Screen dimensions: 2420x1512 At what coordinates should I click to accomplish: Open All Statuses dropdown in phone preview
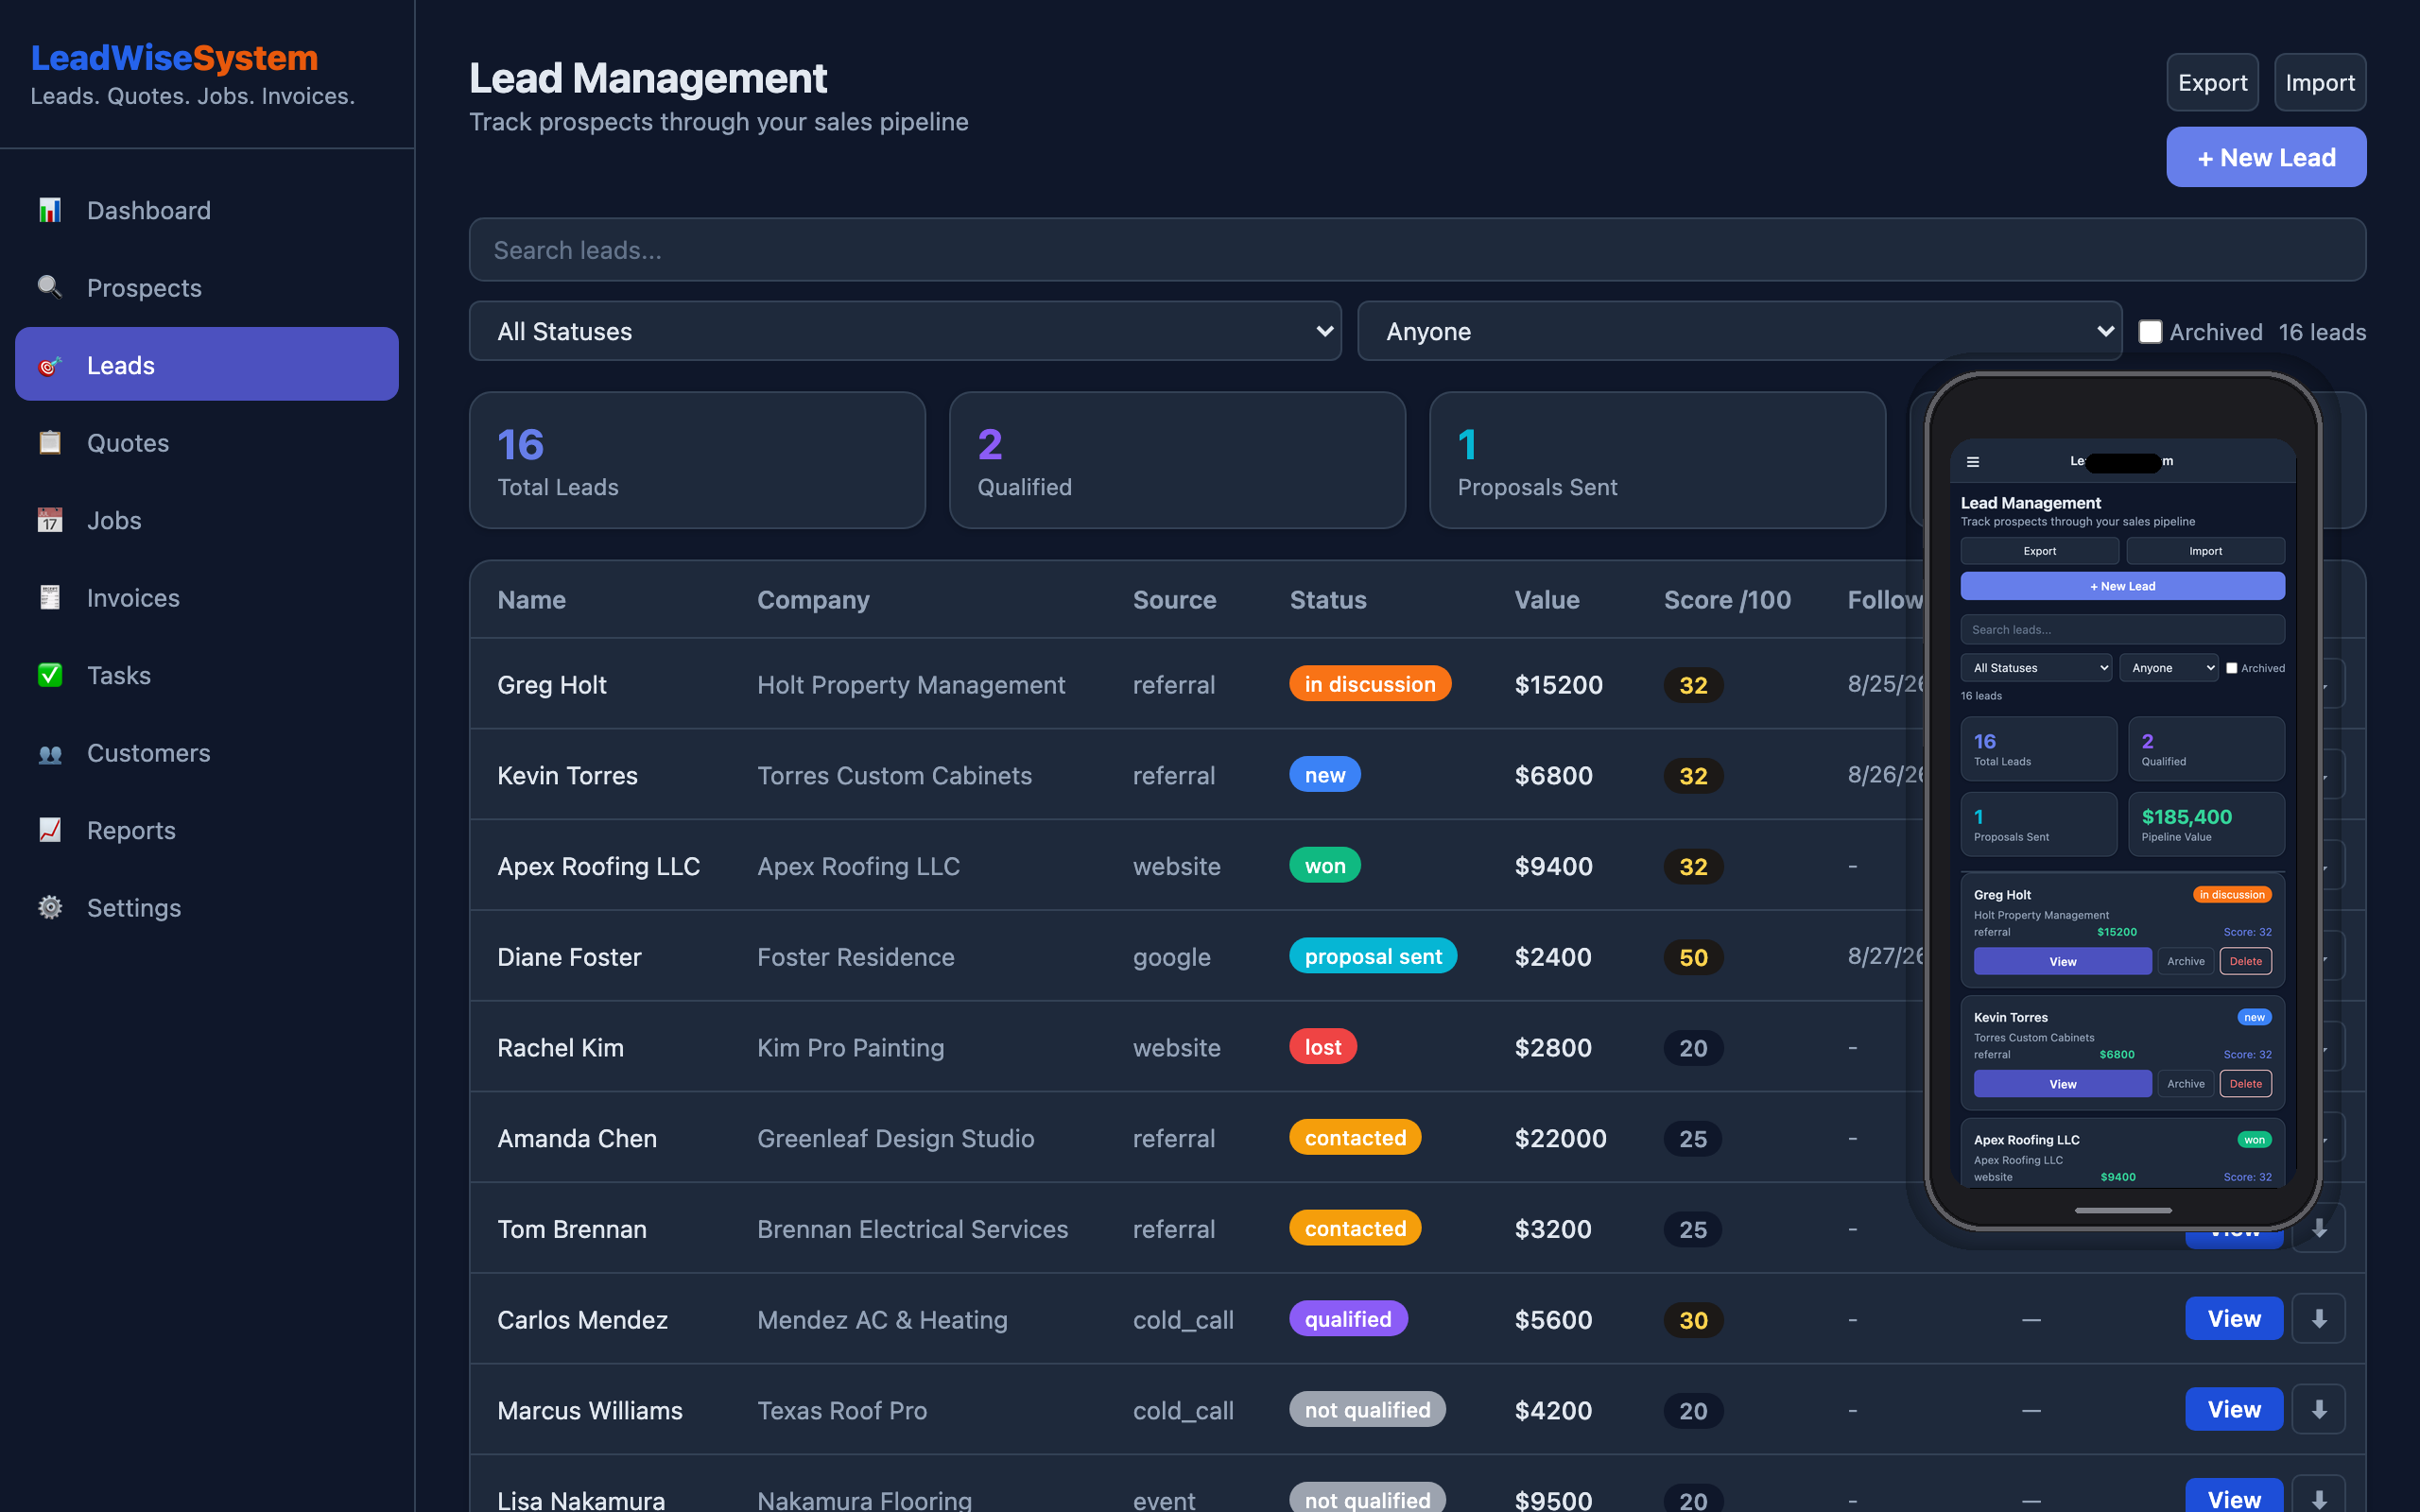point(2036,668)
